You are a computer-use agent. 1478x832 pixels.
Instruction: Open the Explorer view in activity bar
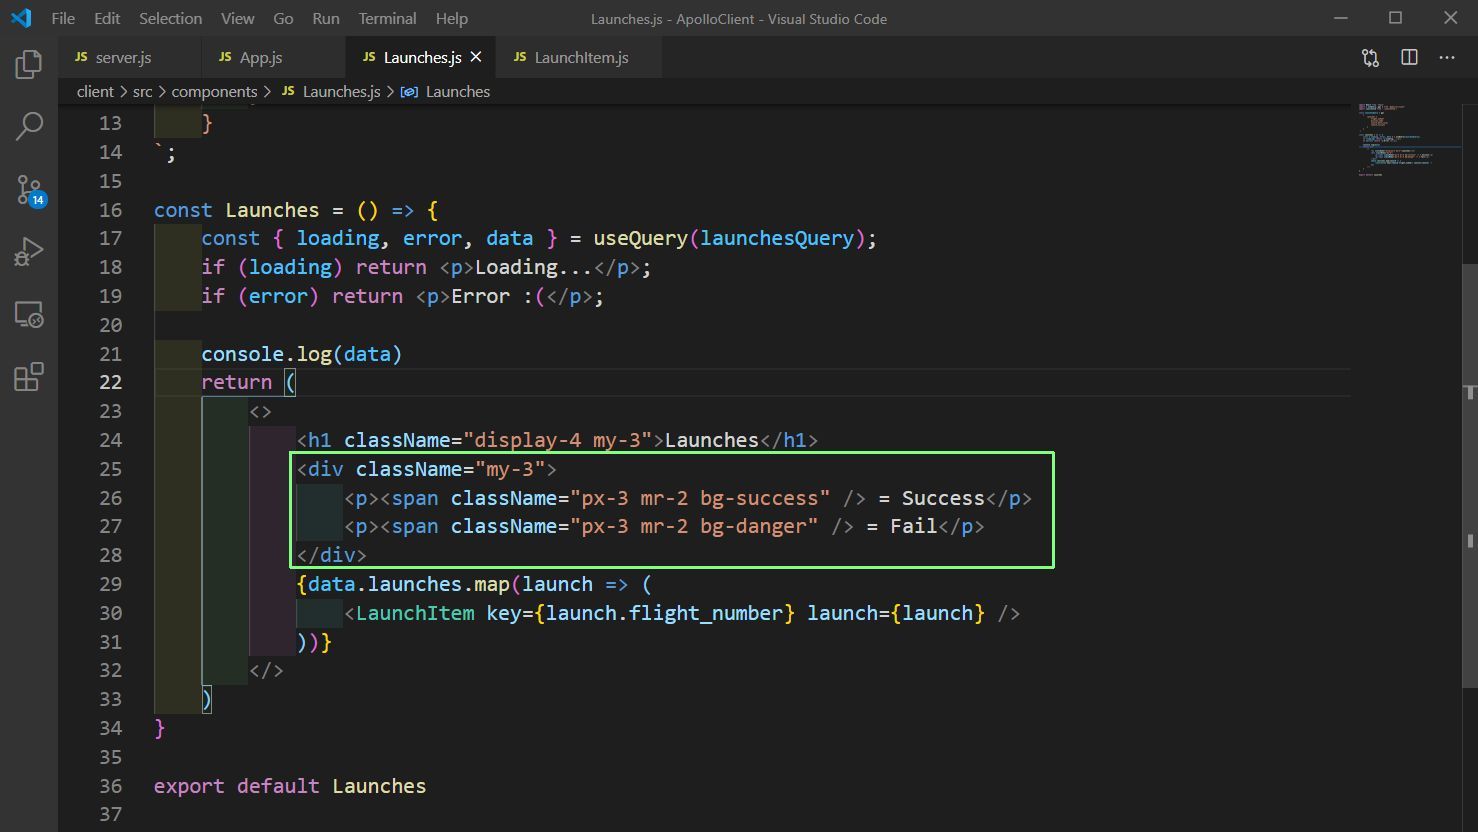pos(29,65)
